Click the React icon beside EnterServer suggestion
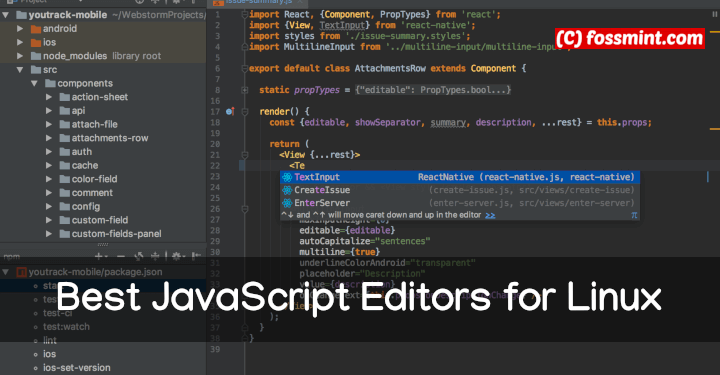This screenshot has height=375, width=720. (x=287, y=203)
